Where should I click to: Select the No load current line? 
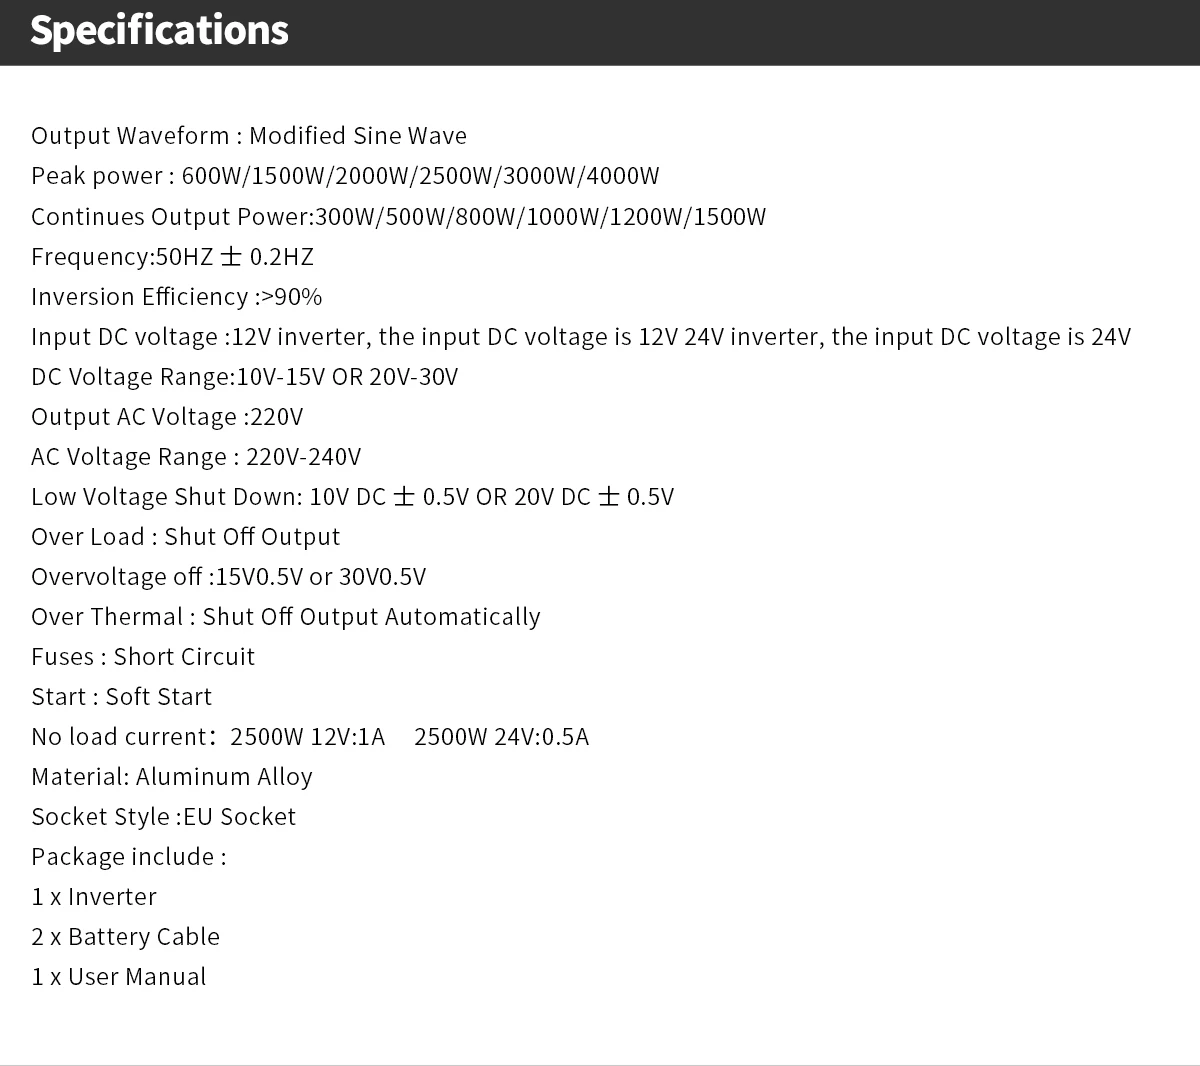(x=310, y=736)
